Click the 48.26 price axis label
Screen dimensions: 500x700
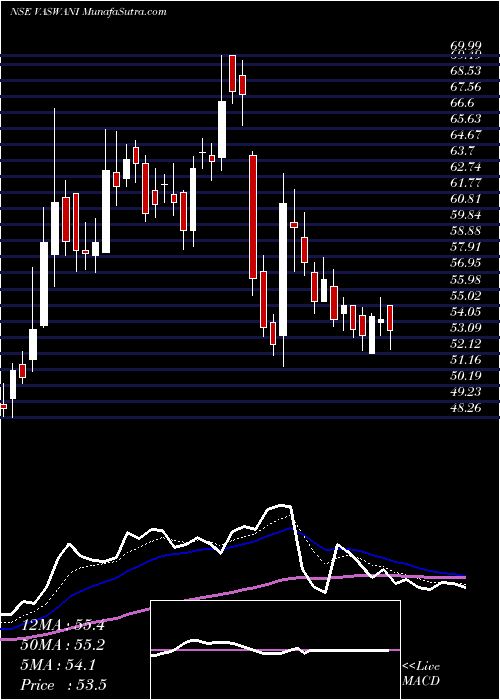click(x=466, y=408)
